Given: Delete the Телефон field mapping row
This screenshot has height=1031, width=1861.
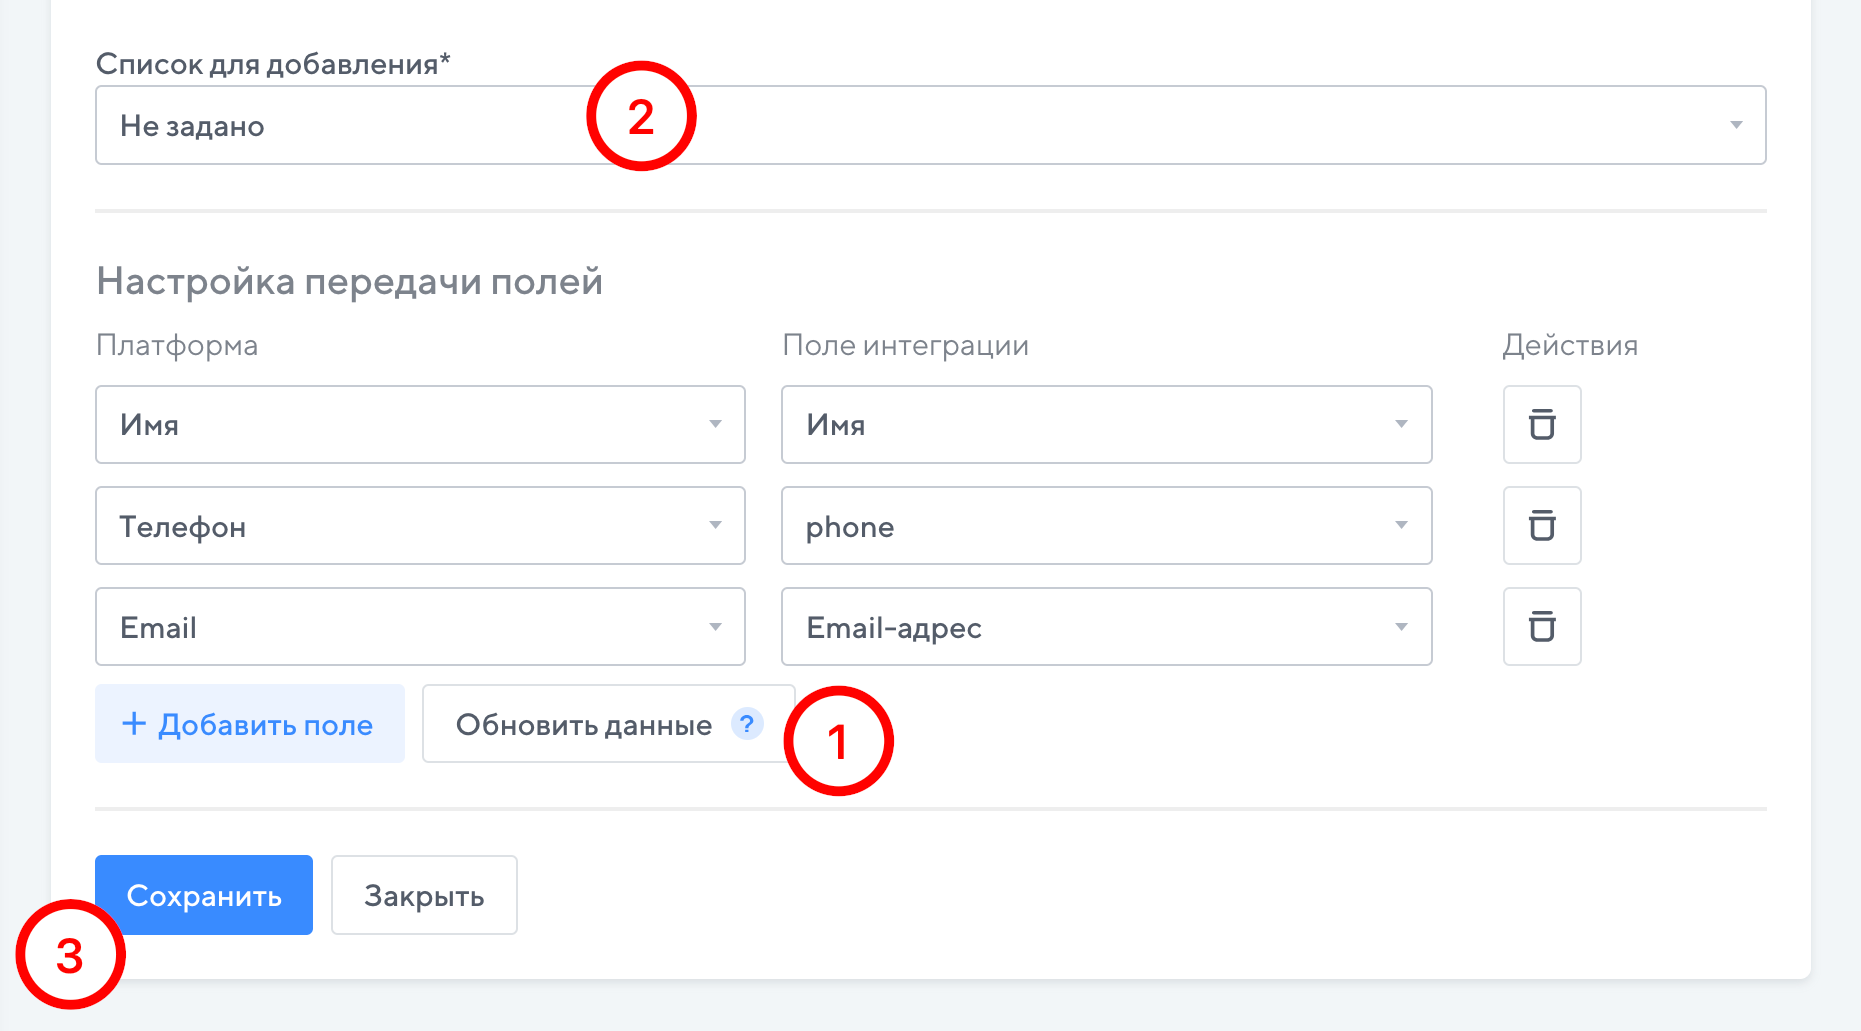Looking at the screenshot, I should pyautogui.click(x=1541, y=526).
